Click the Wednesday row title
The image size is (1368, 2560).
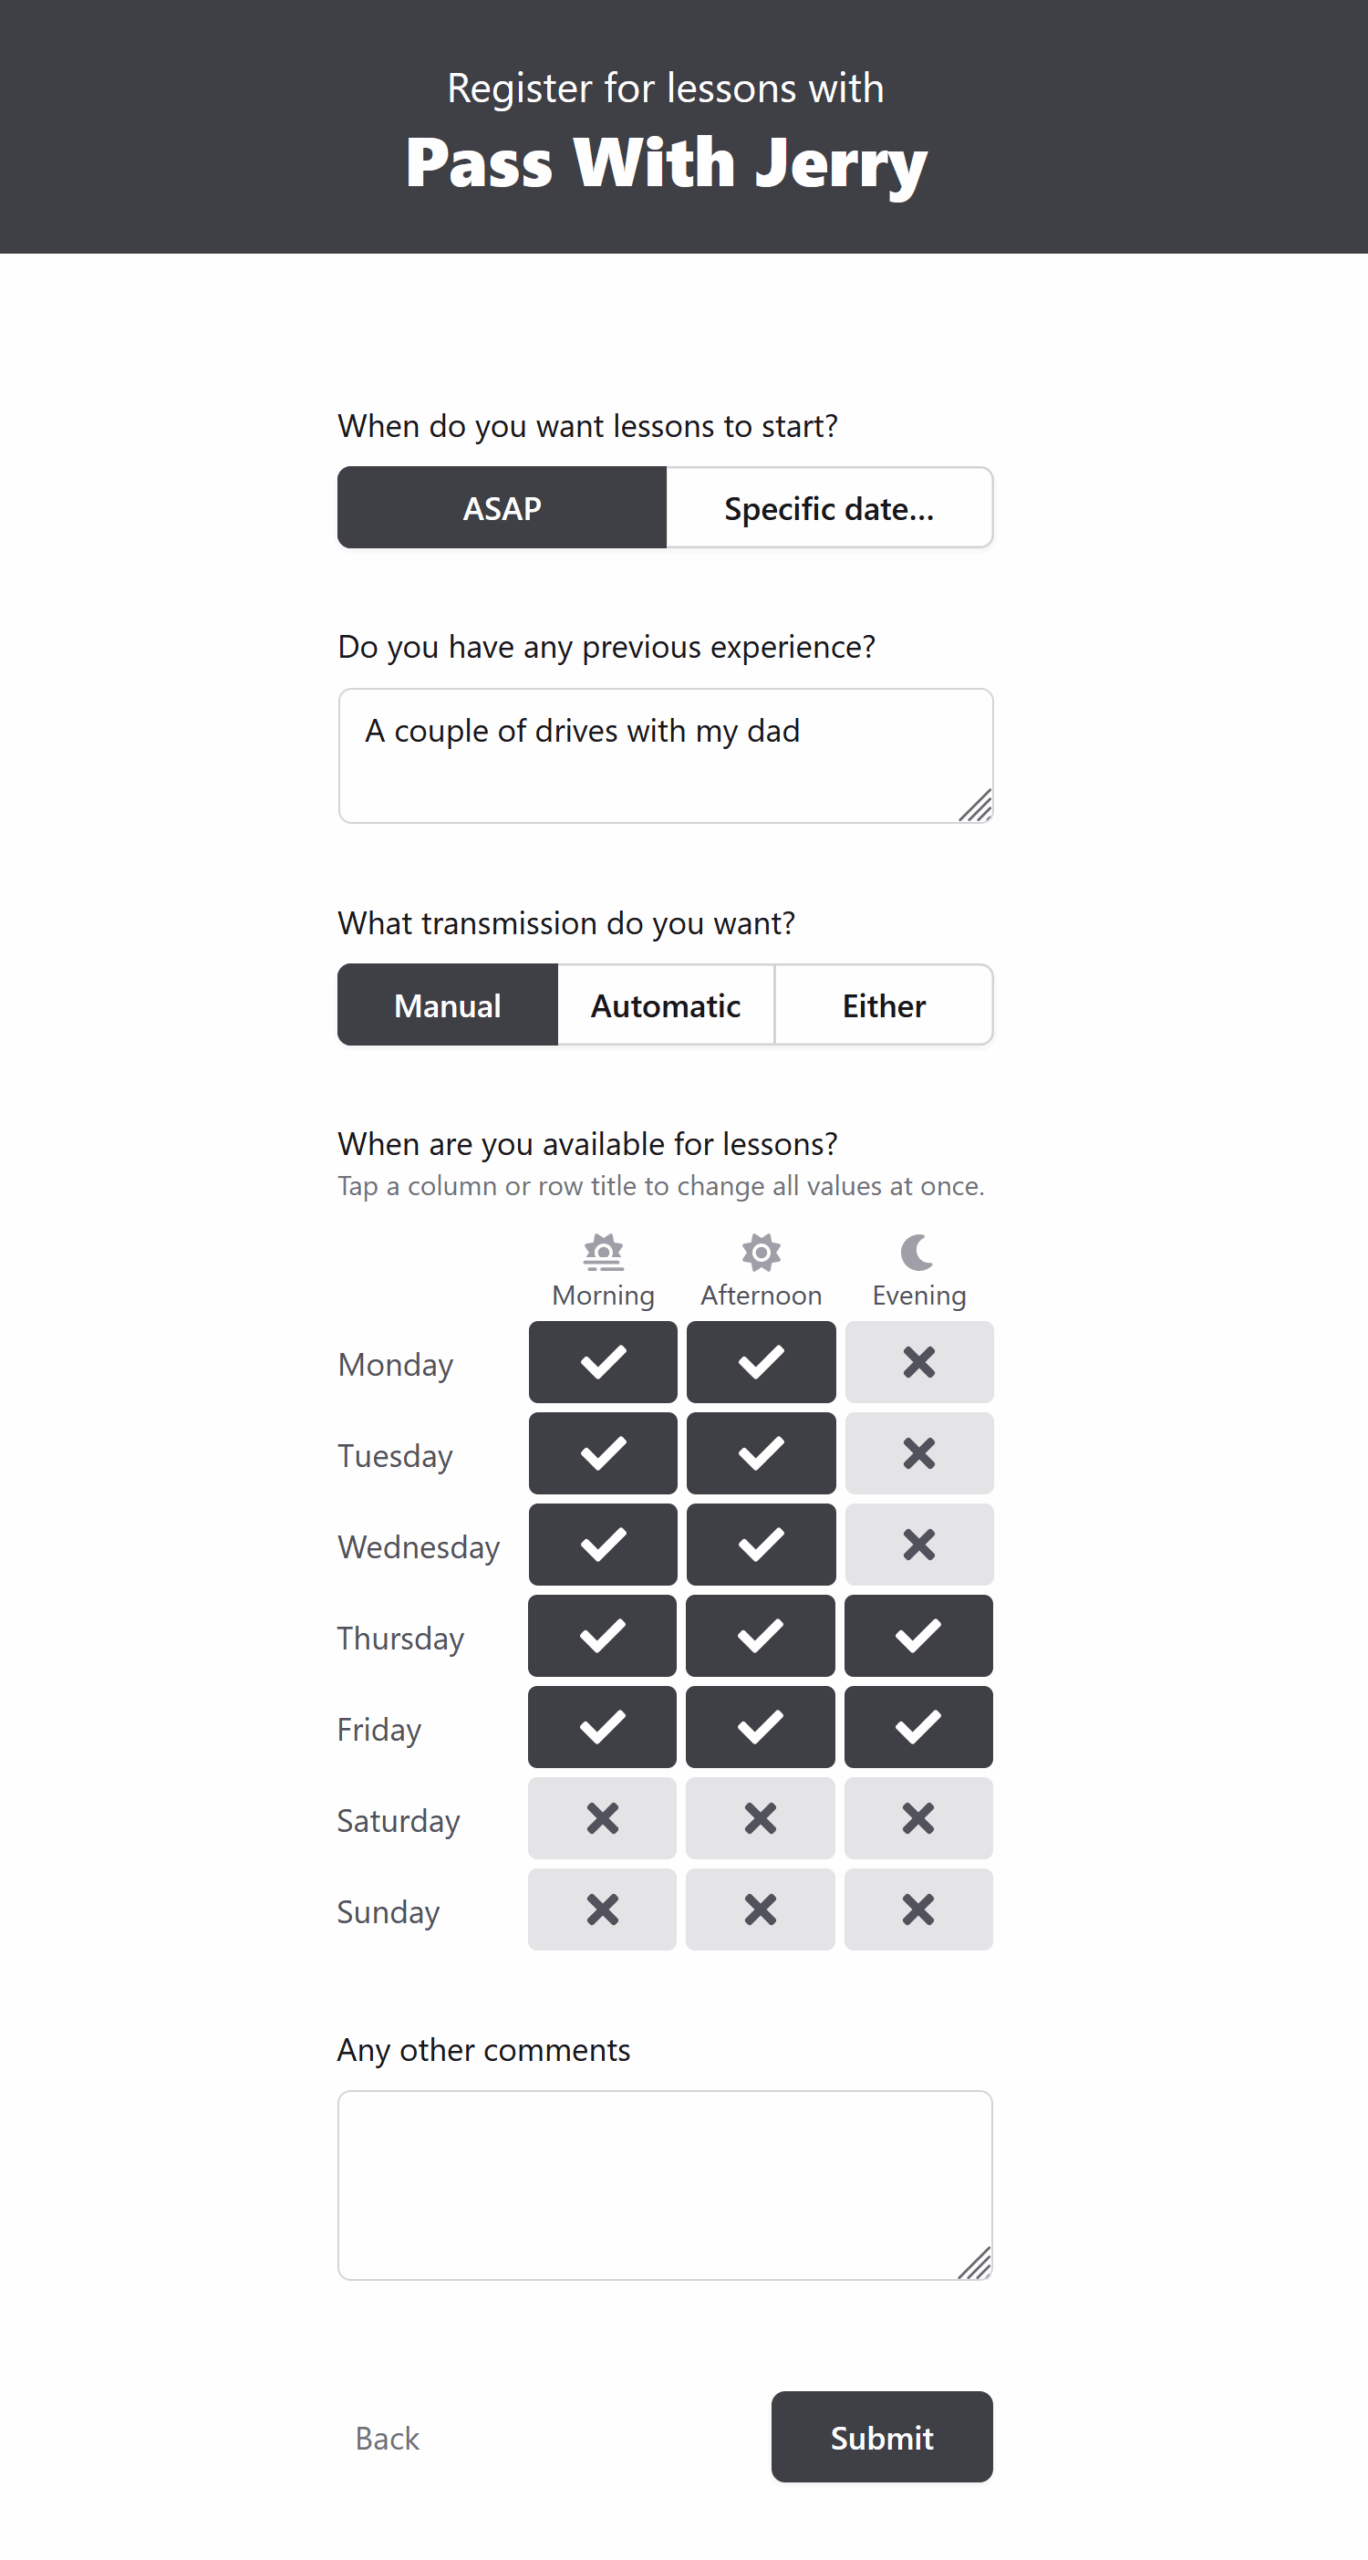click(x=418, y=1547)
